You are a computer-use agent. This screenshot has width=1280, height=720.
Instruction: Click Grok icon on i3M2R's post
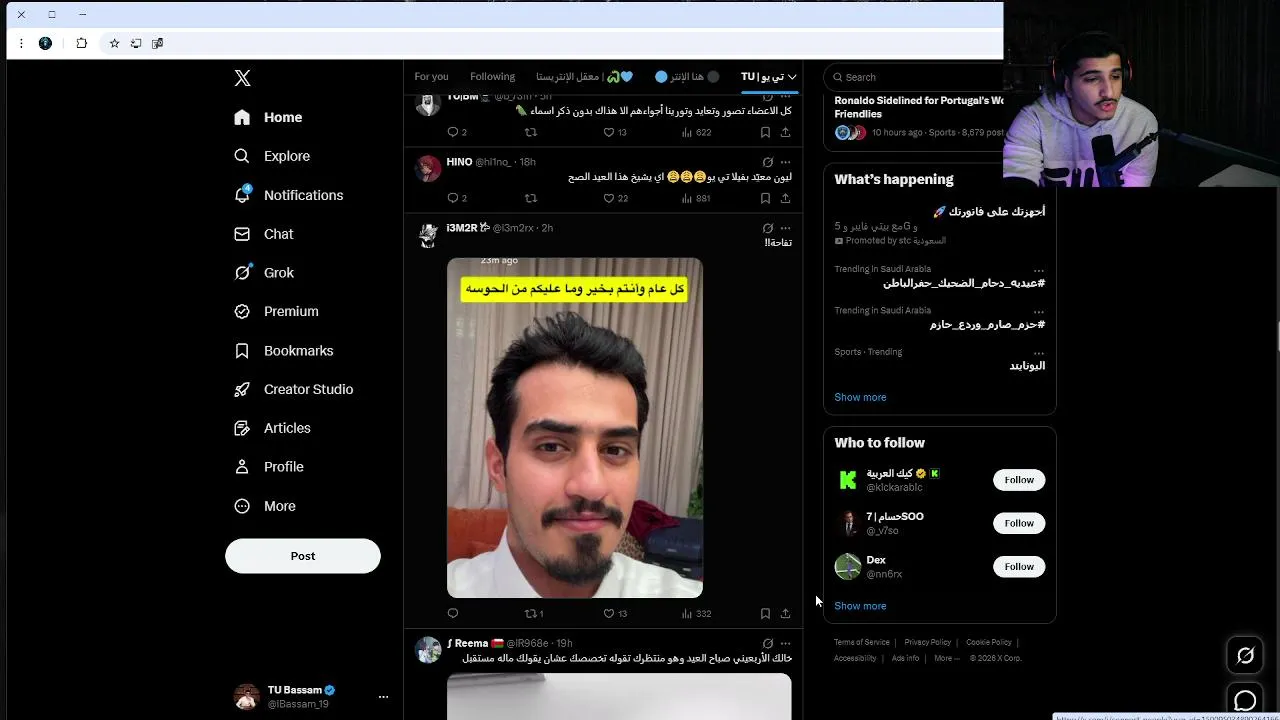(x=767, y=228)
